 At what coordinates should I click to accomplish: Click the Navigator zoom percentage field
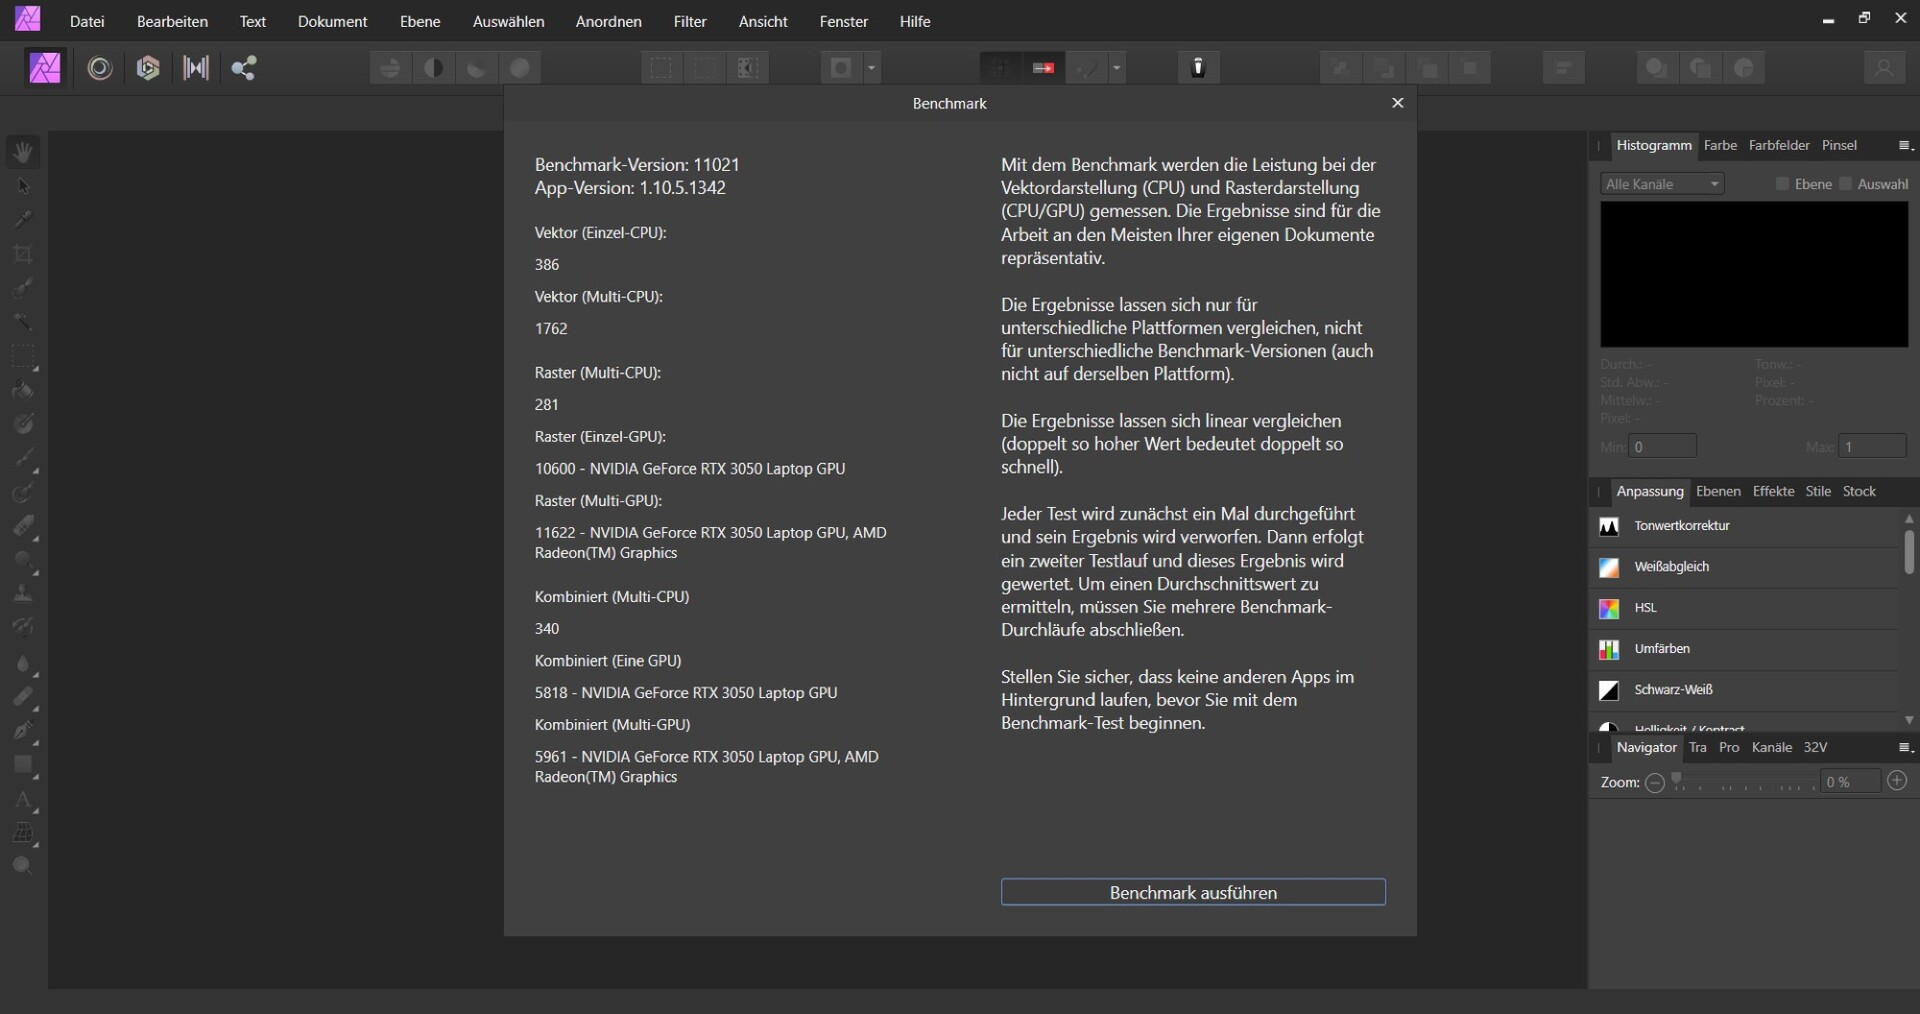pos(1850,782)
